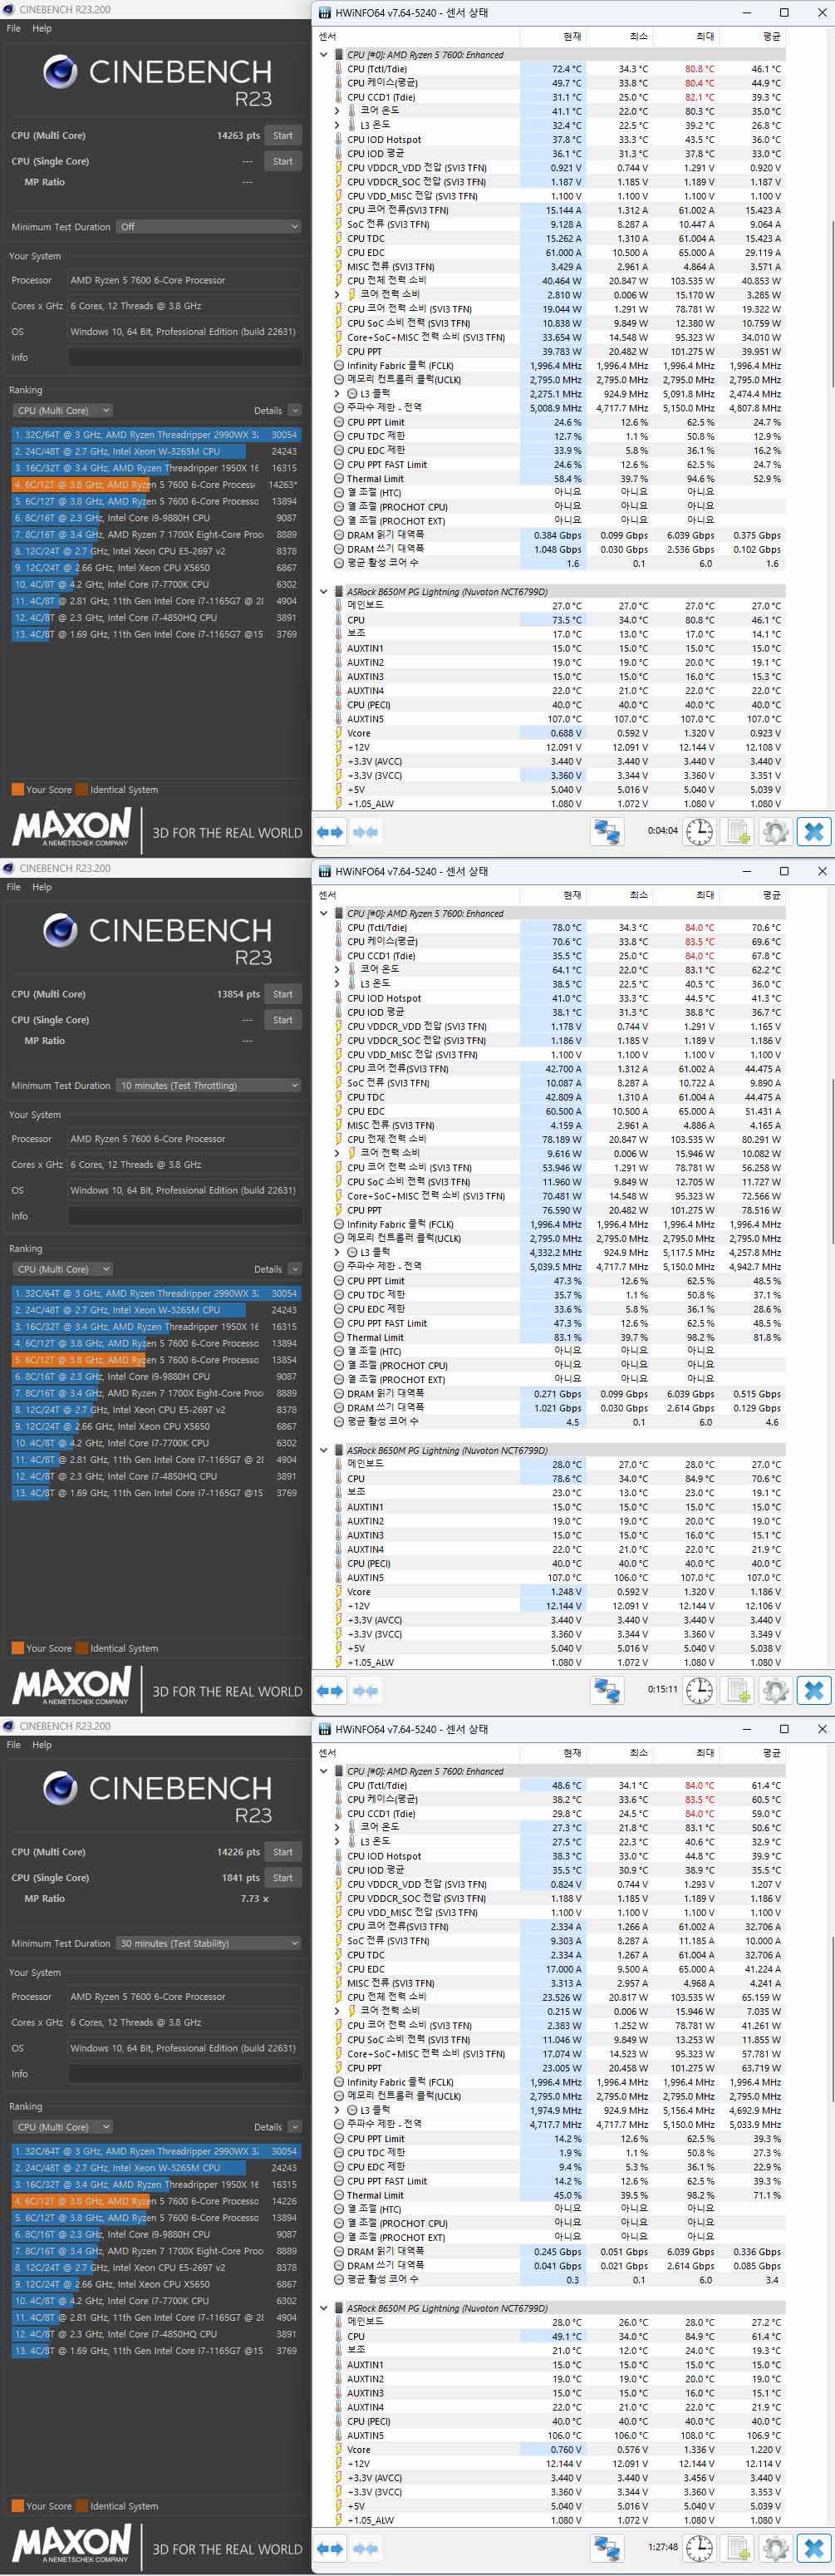Click the blue expand arrows beside the 0:04:04 timer

[330, 831]
